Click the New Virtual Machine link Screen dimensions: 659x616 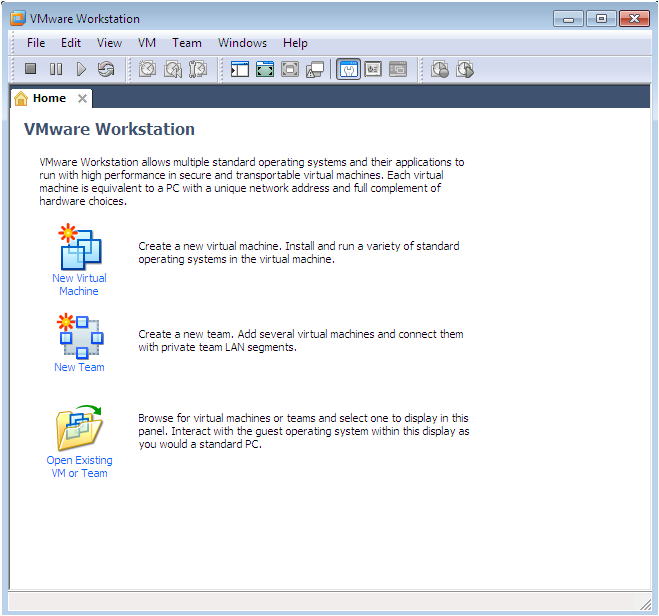(79, 285)
